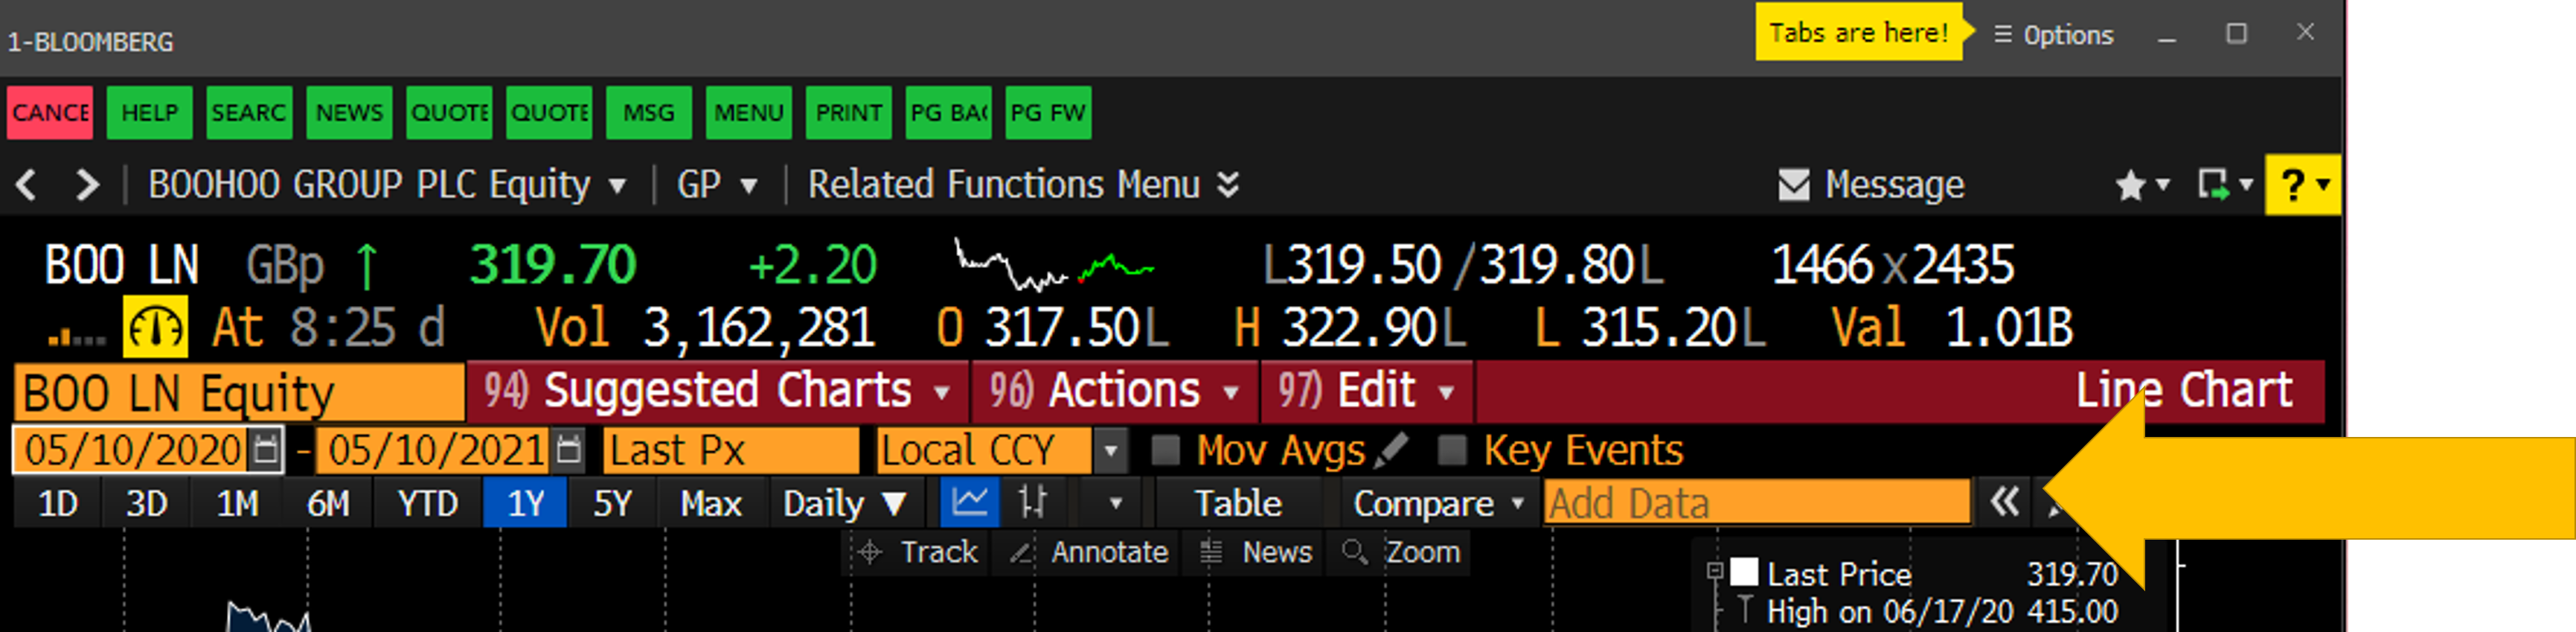Click the PG BACK button
Screen dimensions: 2576x632
point(949,112)
